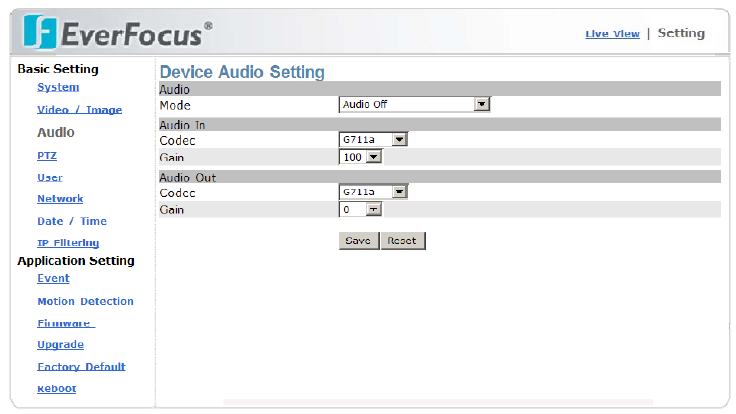
Task: Open the Audio In Gain dropdown
Action: [374, 157]
